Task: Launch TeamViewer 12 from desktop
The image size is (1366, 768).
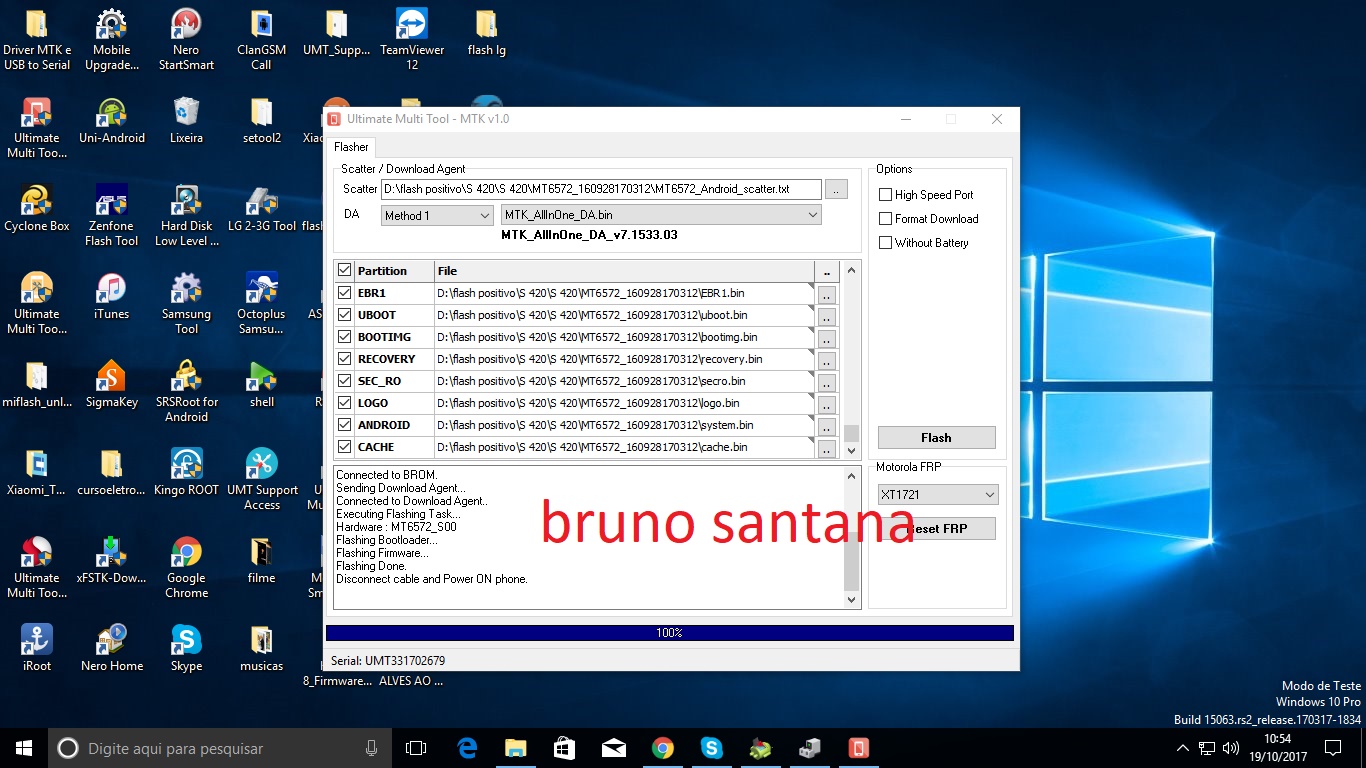Action: 411,40
